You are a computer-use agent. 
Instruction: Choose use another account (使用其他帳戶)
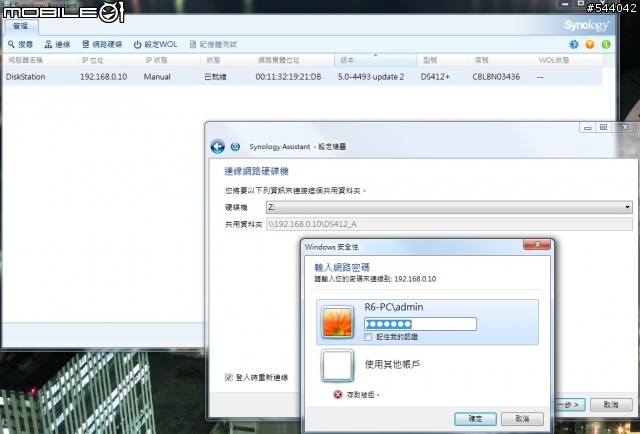coord(392,364)
